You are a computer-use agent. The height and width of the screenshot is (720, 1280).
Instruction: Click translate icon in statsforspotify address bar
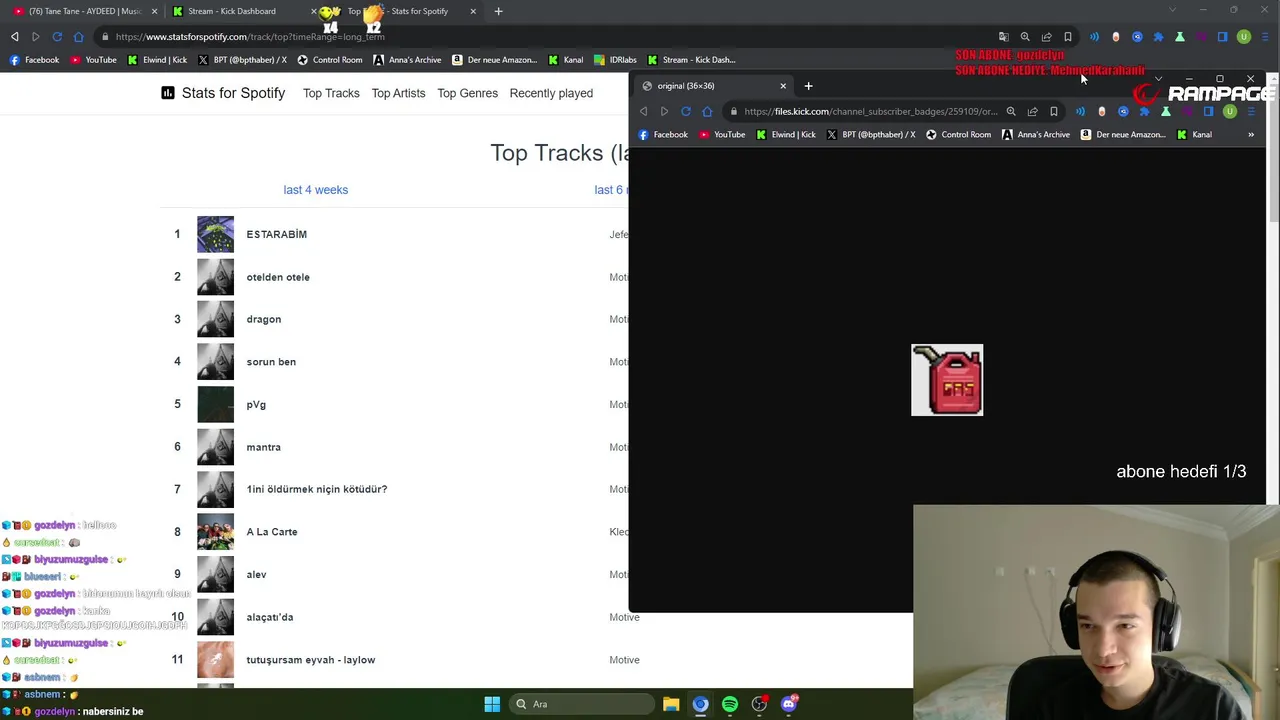pos(1003,37)
